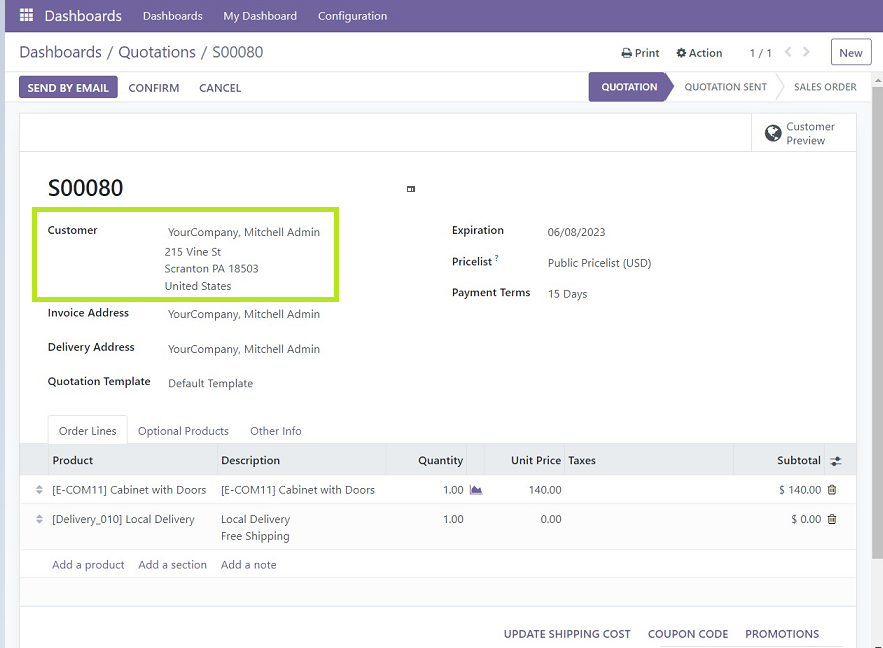Click the Taxes column header
This screenshot has height=648, width=883.
point(582,461)
